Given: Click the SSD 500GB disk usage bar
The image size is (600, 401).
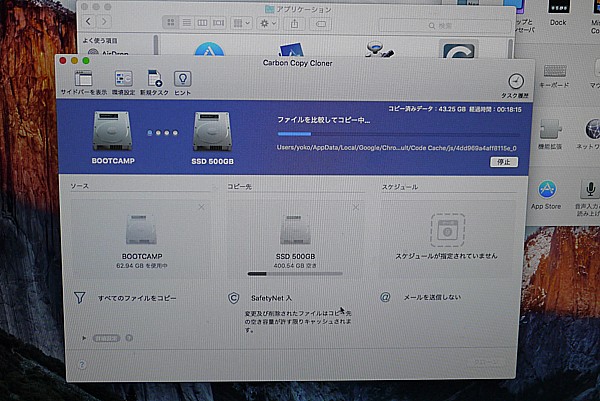Looking at the screenshot, I should tap(295, 274).
